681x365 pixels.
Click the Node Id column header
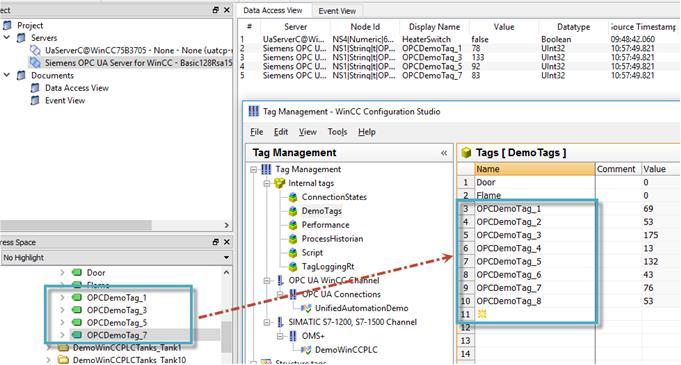point(365,27)
